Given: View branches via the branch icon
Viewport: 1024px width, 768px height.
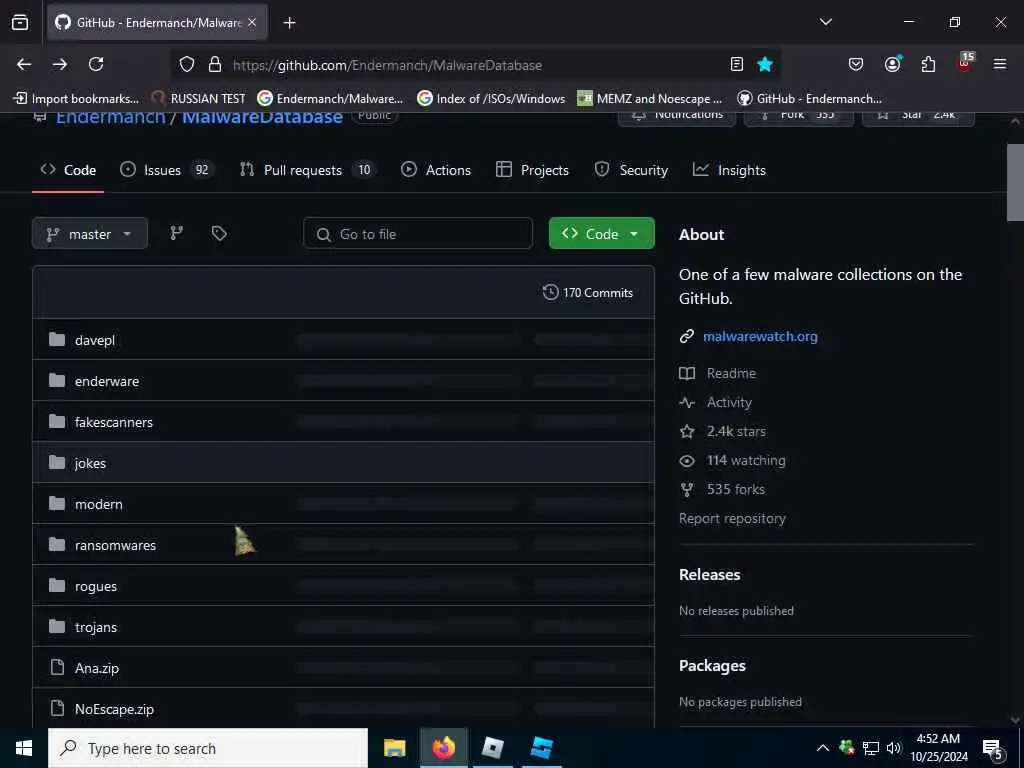Looking at the screenshot, I should coord(176,233).
